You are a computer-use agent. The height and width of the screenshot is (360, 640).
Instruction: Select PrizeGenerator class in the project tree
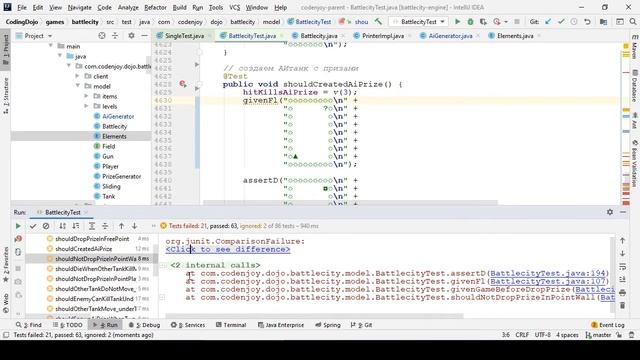[121, 176]
